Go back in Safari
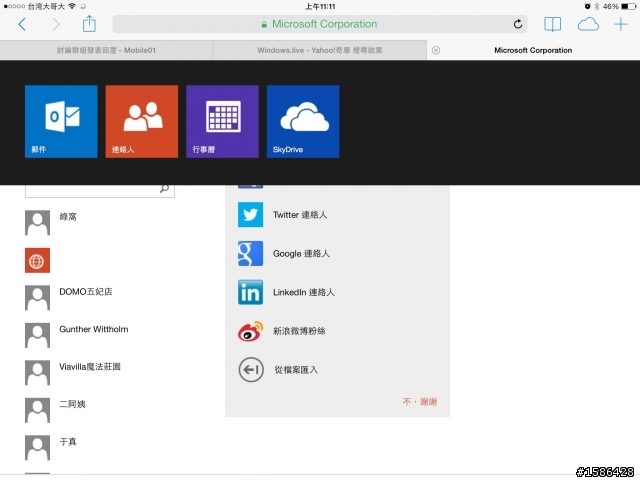 22,24
